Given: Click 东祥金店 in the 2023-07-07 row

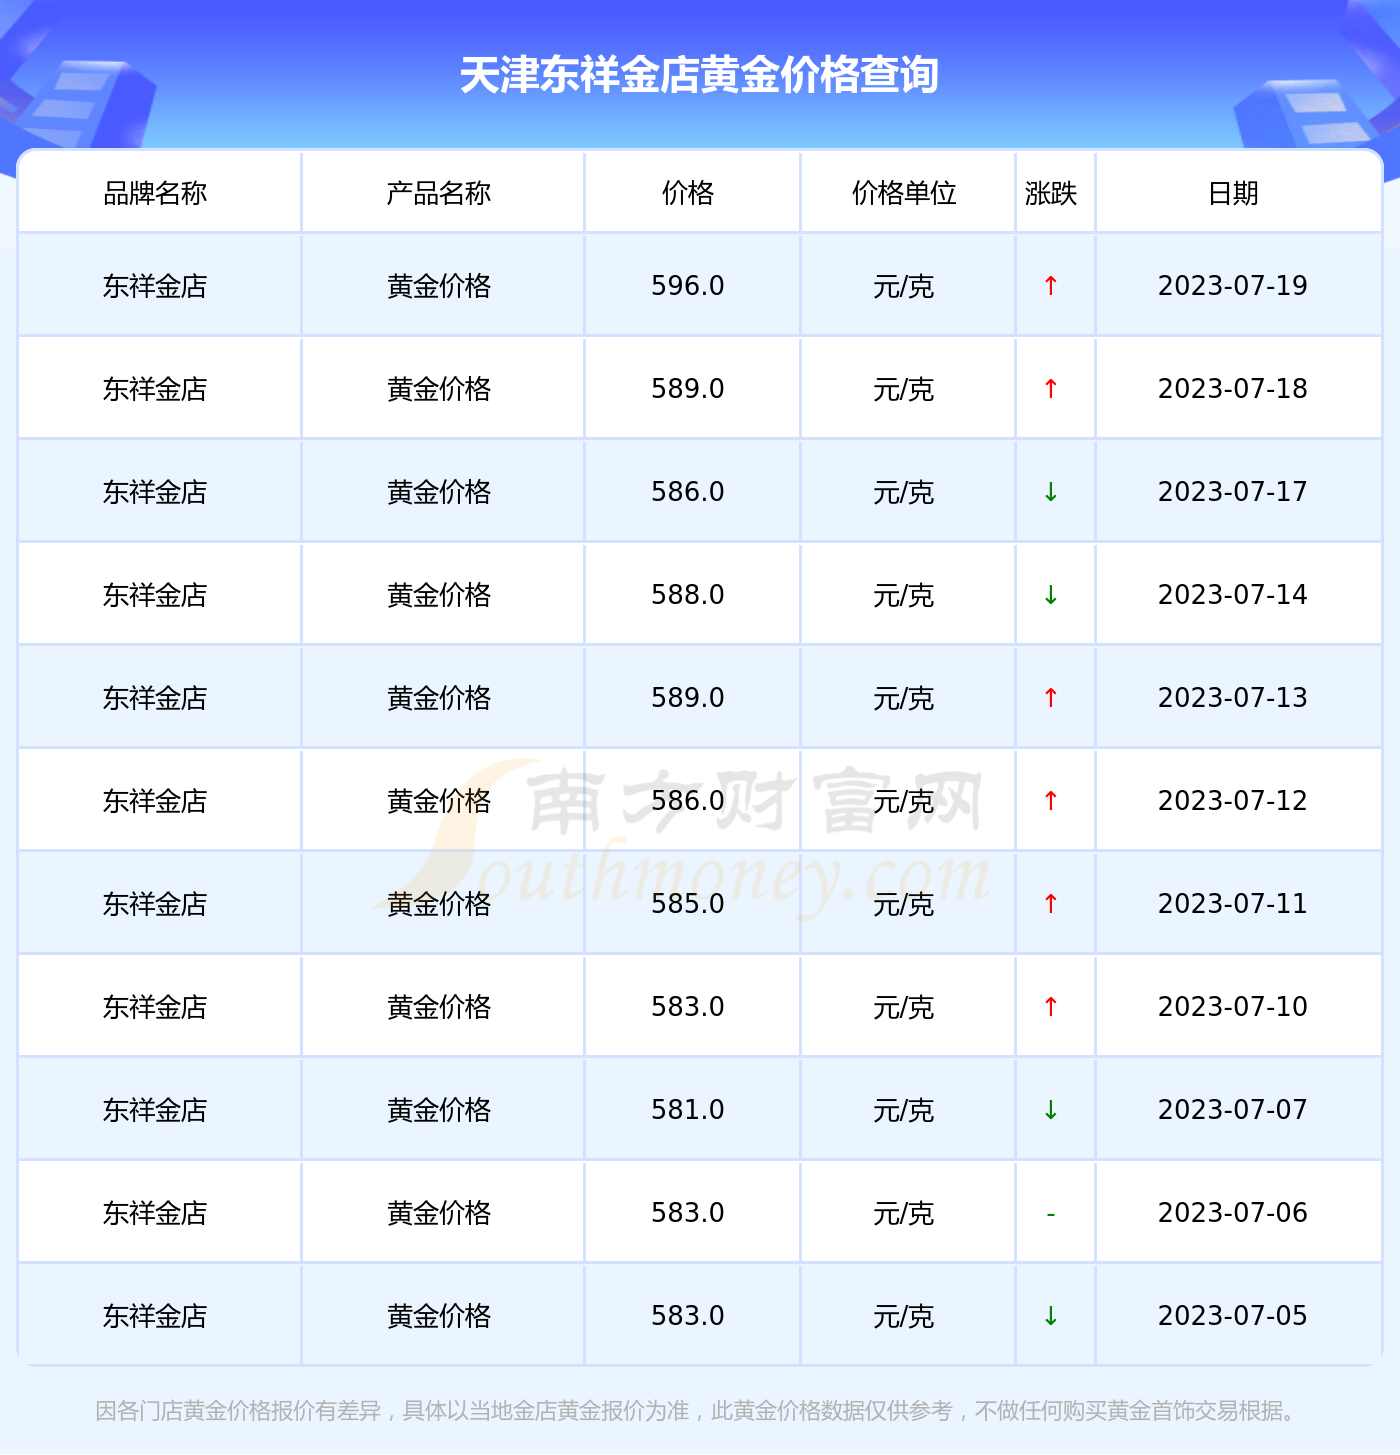Looking at the screenshot, I should 155,1110.
